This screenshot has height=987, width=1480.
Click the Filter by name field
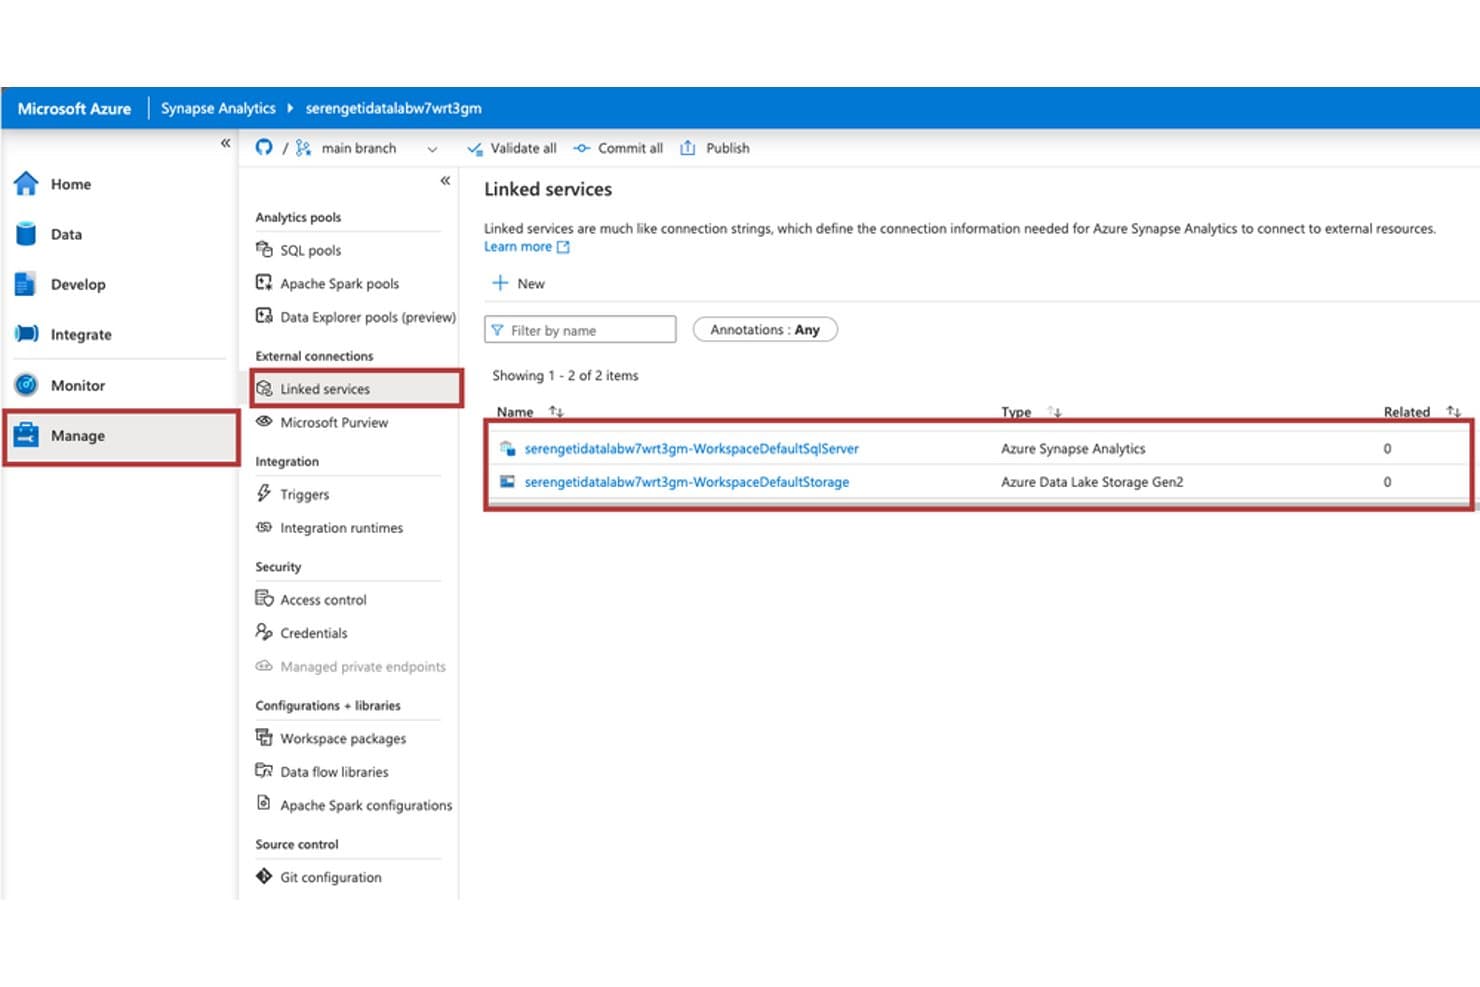(x=580, y=329)
